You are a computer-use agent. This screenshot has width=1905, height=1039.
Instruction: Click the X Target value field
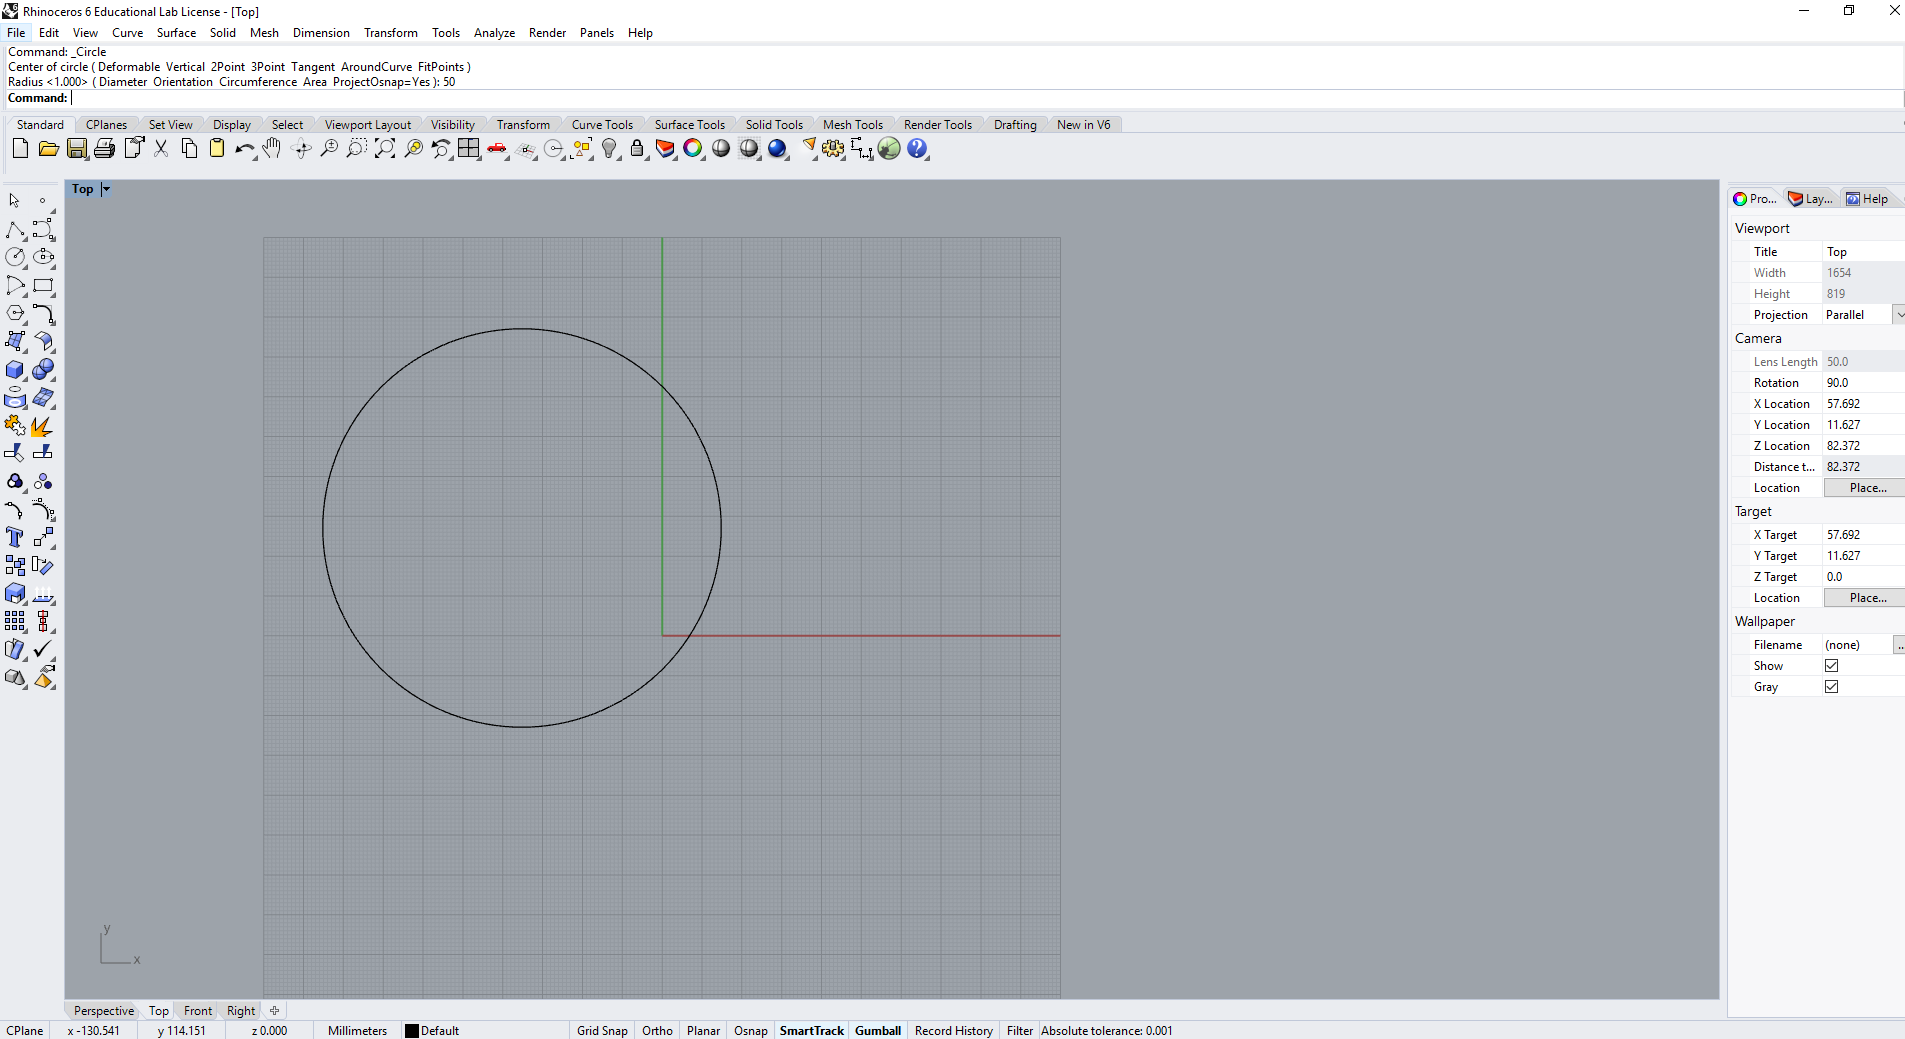[x=1864, y=535]
